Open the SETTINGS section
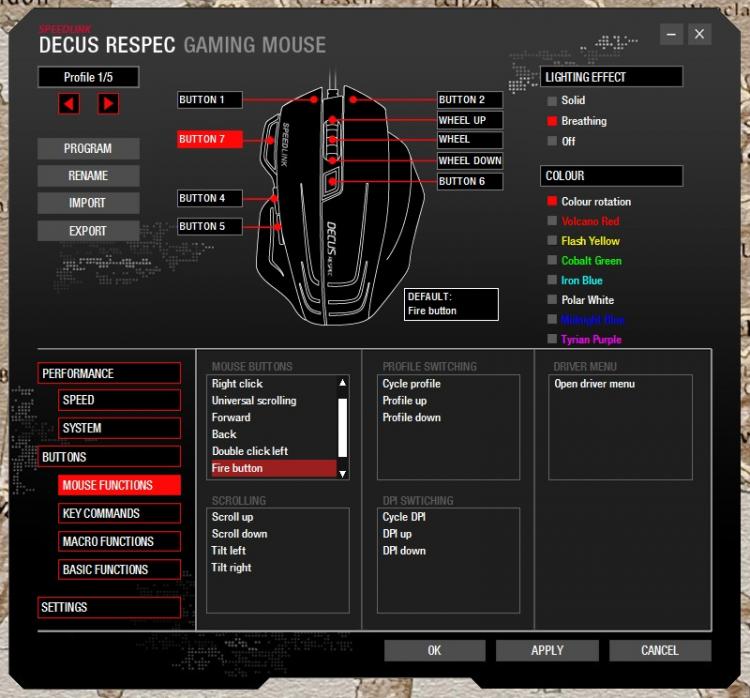This screenshot has height=698, width=750. click(x=109, y=608)
